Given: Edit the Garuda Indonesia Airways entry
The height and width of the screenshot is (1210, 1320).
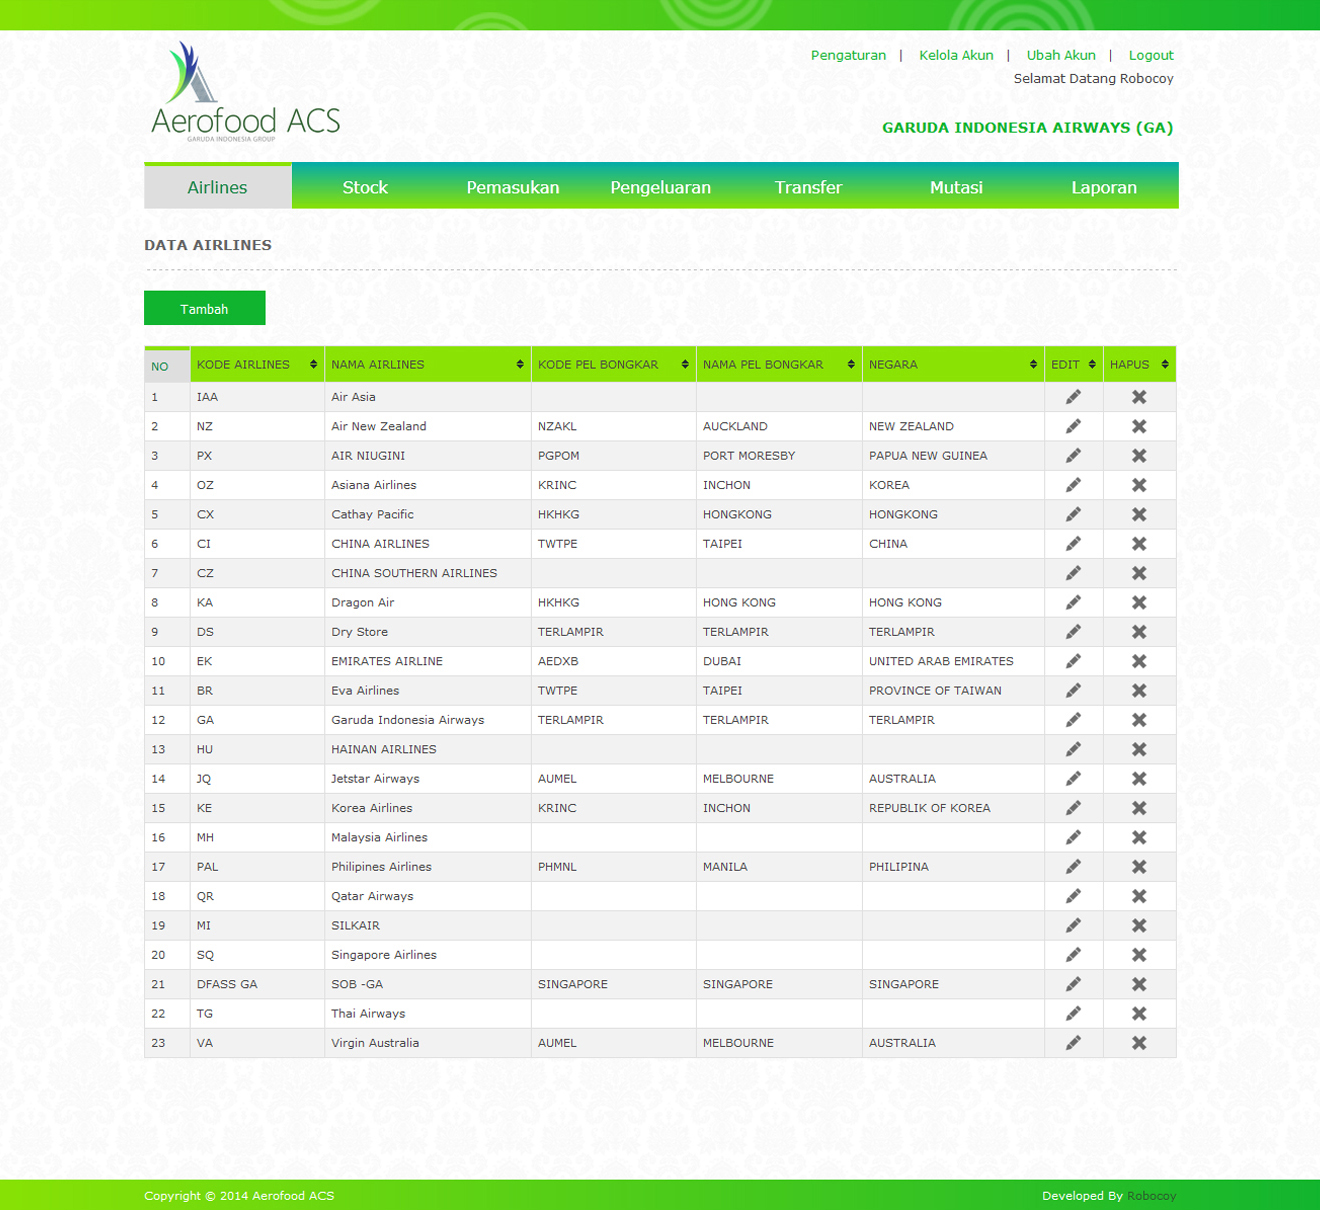Looking at the screenshot, I should 1073,720.
